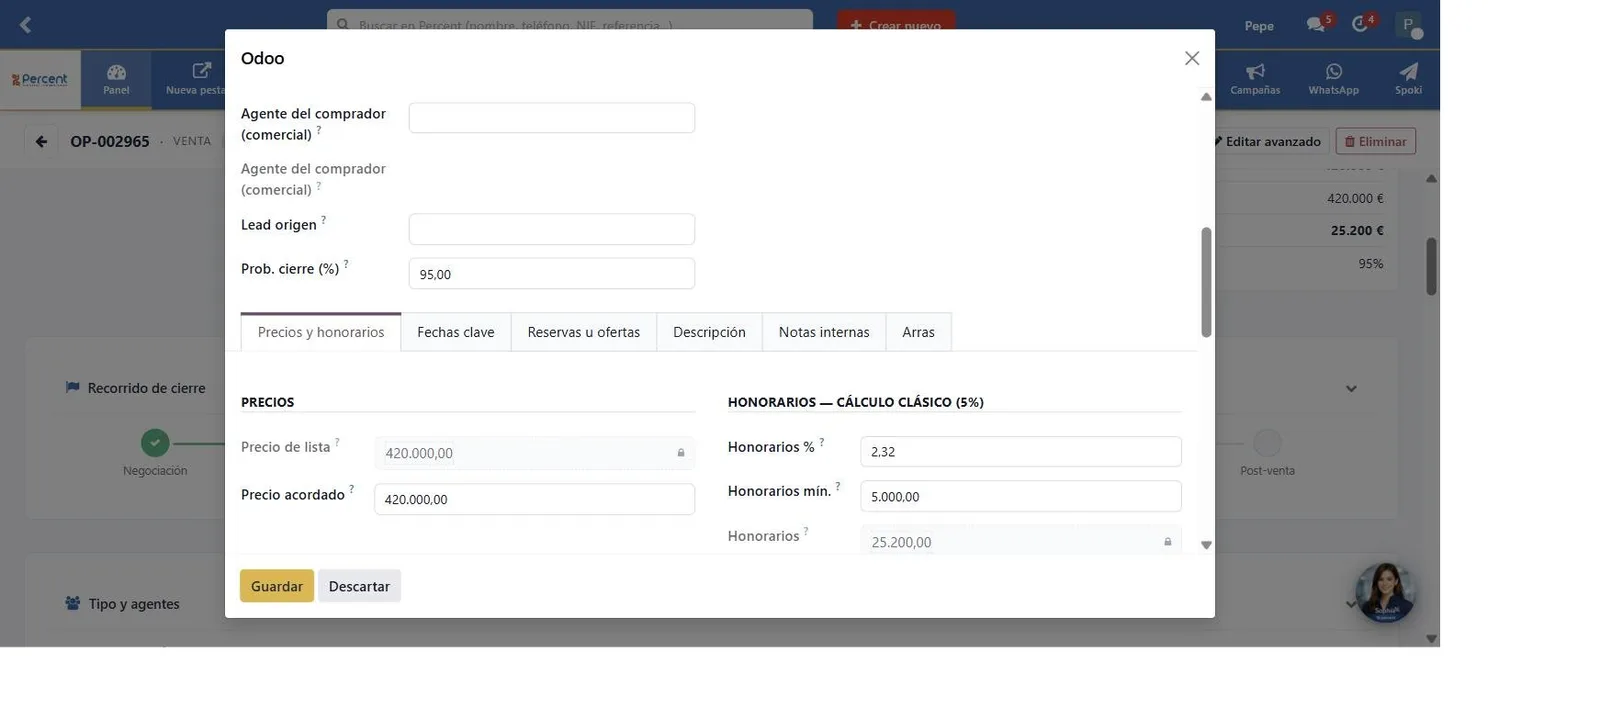Open the Spoki paper plane icon

[1408, 71]
